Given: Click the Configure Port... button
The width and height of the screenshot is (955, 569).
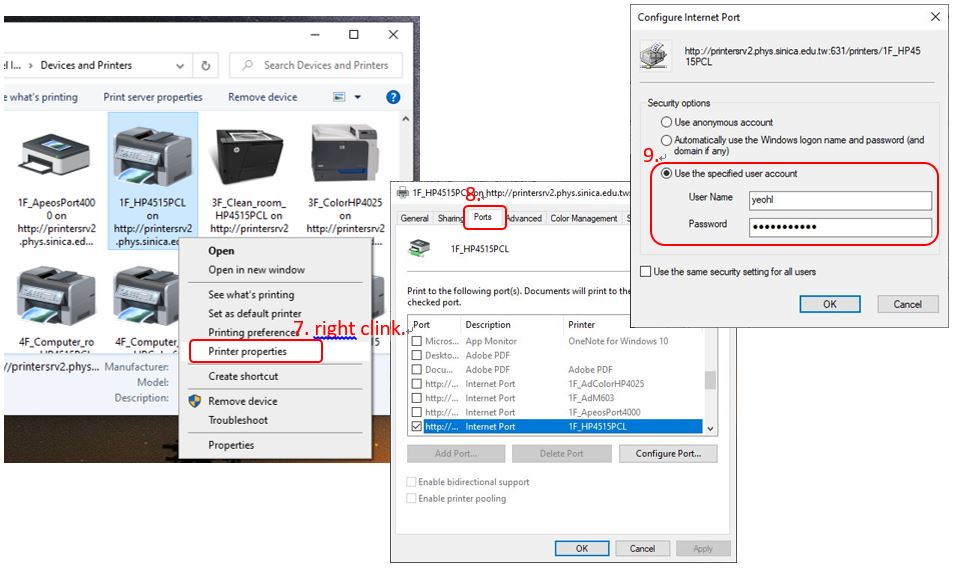Looking at the screenshot, I should pos(668,453).
